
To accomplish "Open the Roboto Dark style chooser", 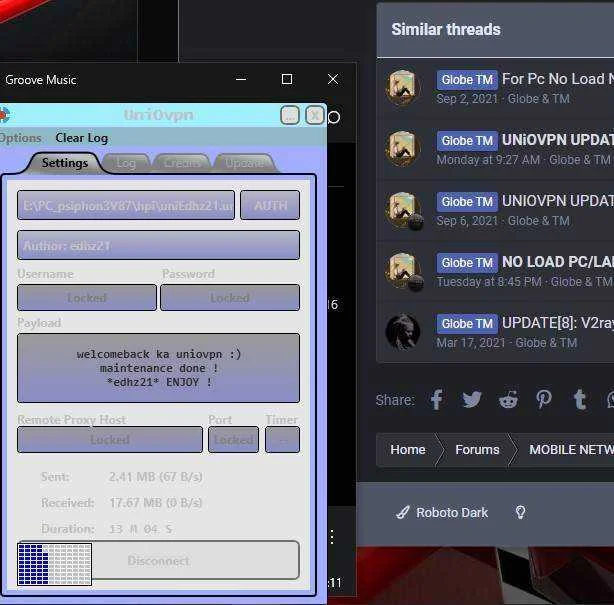I will pos(452,513).
